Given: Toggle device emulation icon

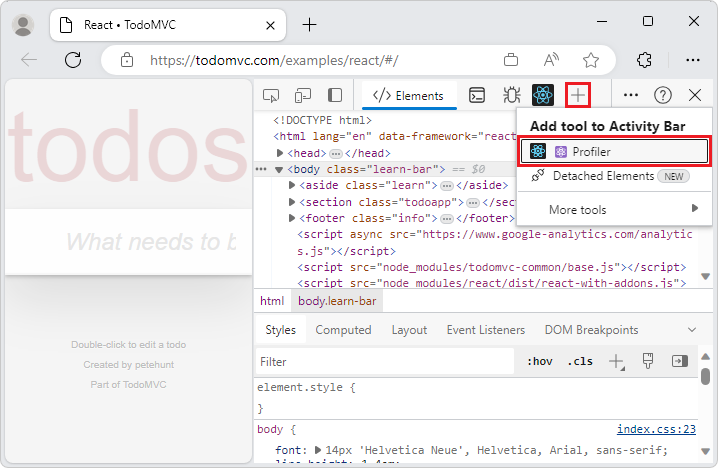Looking at the screenshot, I should [x=303, y=95].
